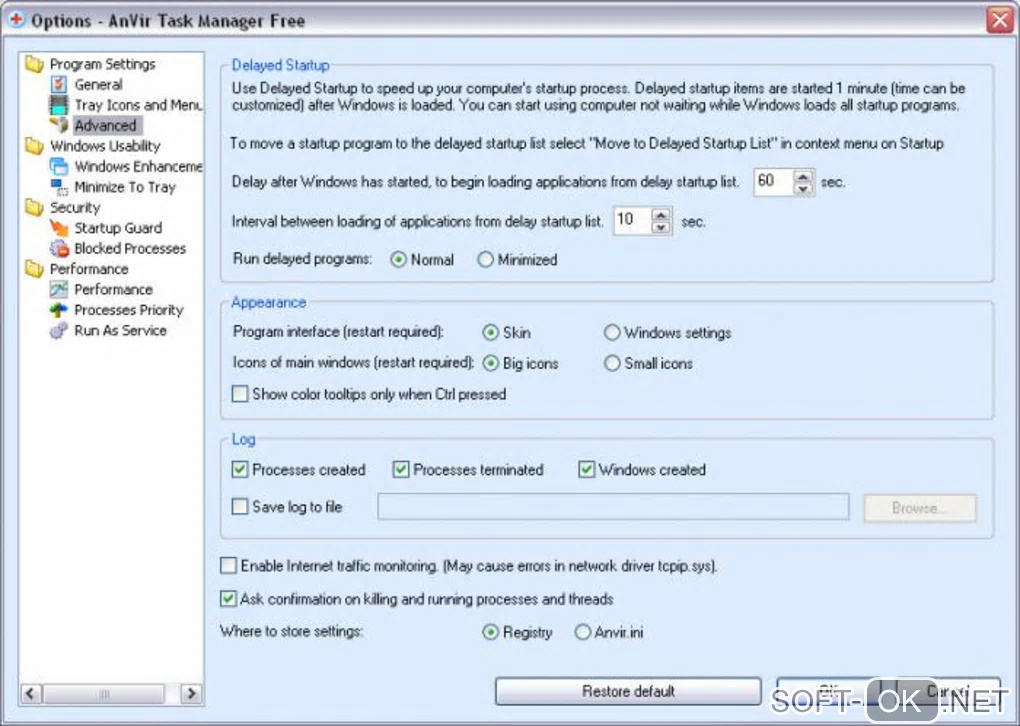1020x726 pixels.
Task: Select Normal for run delayed programs
Action: pyautogui.click(x=398, y=260)
